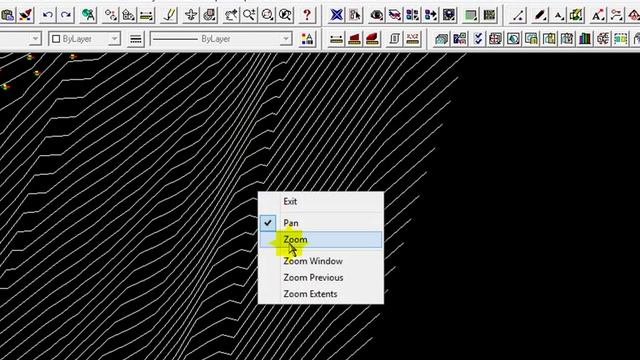Toggle the checked Pan option
The height and width of the screenshot is (360, 640).
[x=321, y=223]
